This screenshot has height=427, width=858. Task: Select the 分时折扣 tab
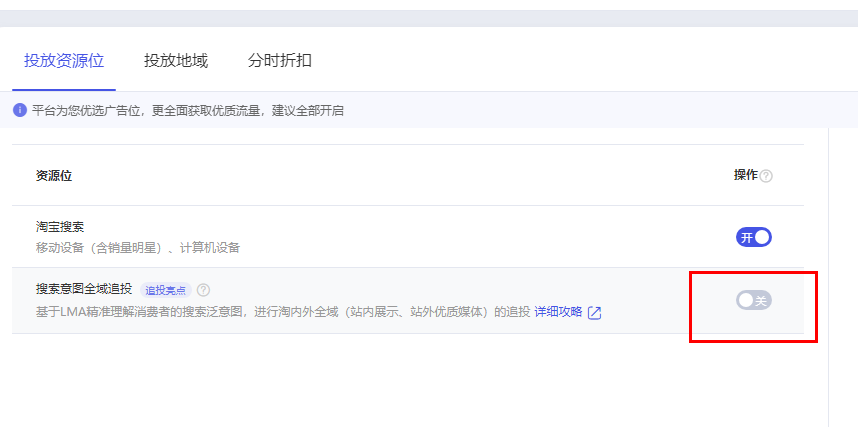279,61
